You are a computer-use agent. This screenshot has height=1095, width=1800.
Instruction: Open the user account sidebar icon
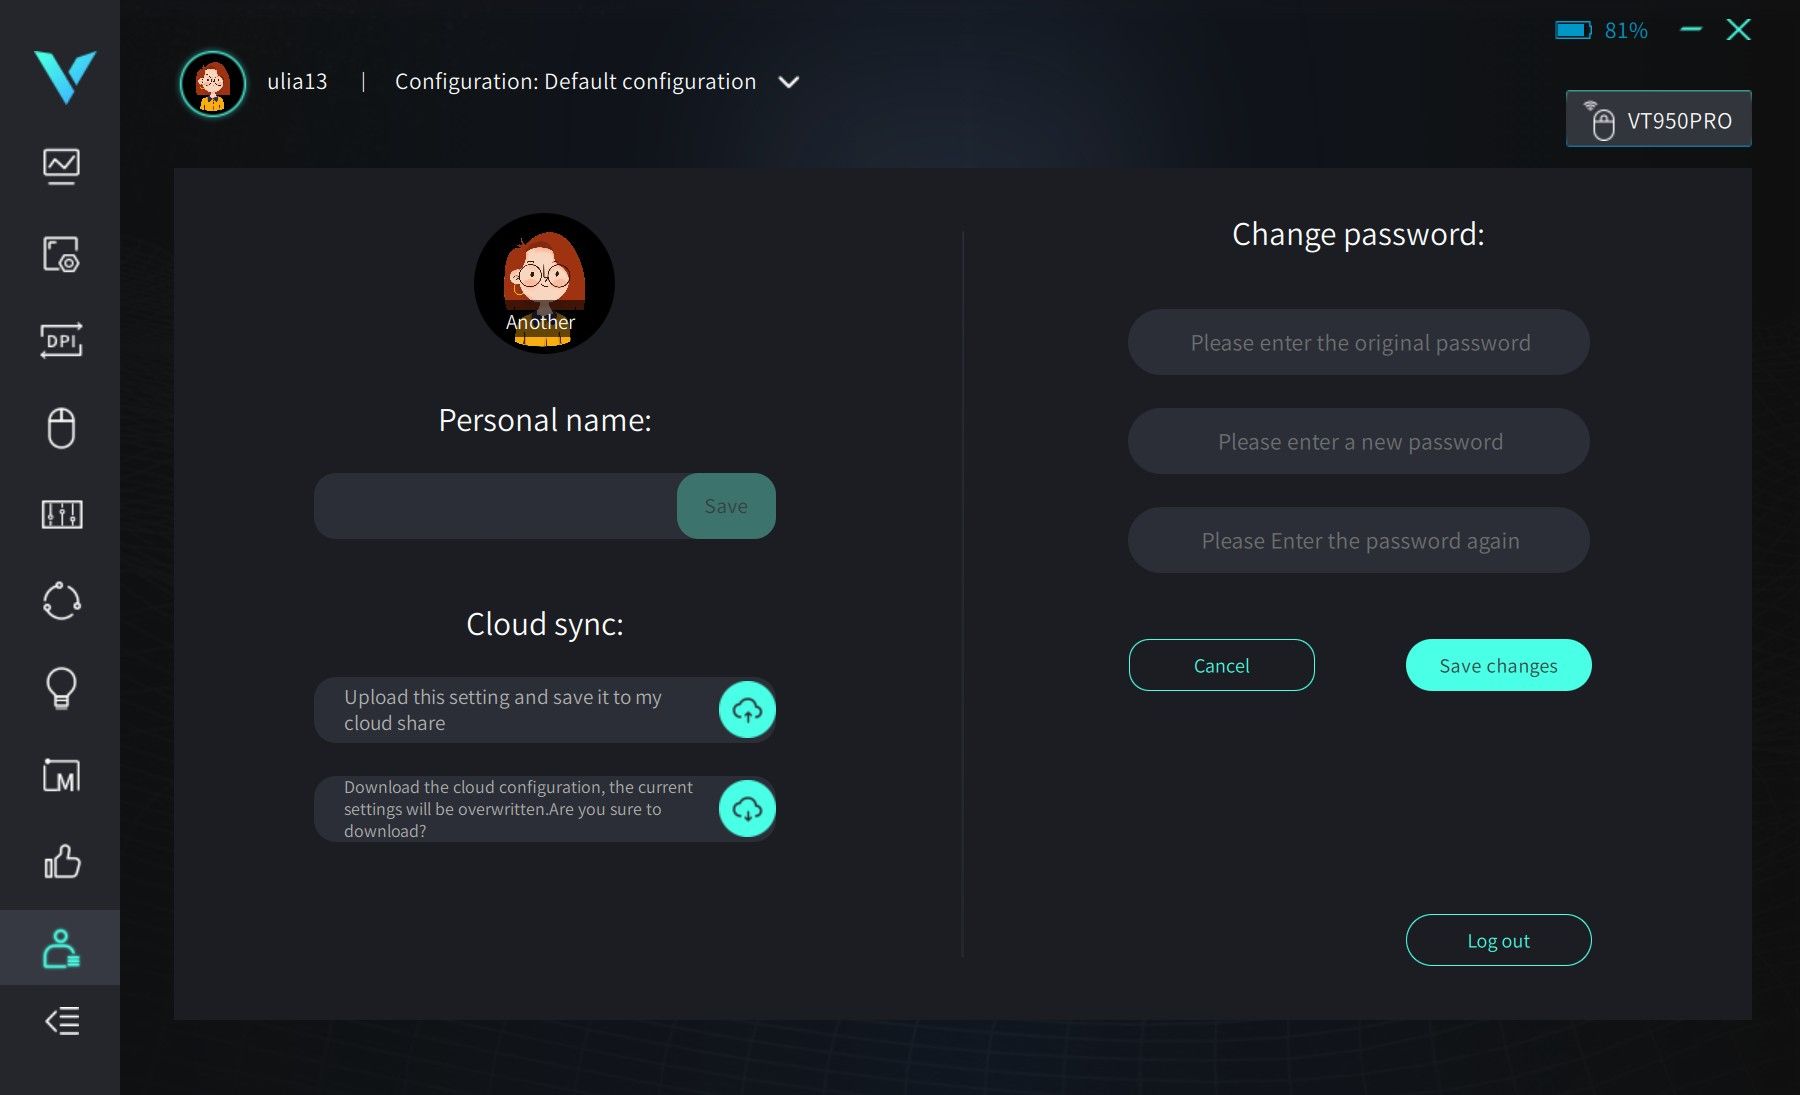61,948
